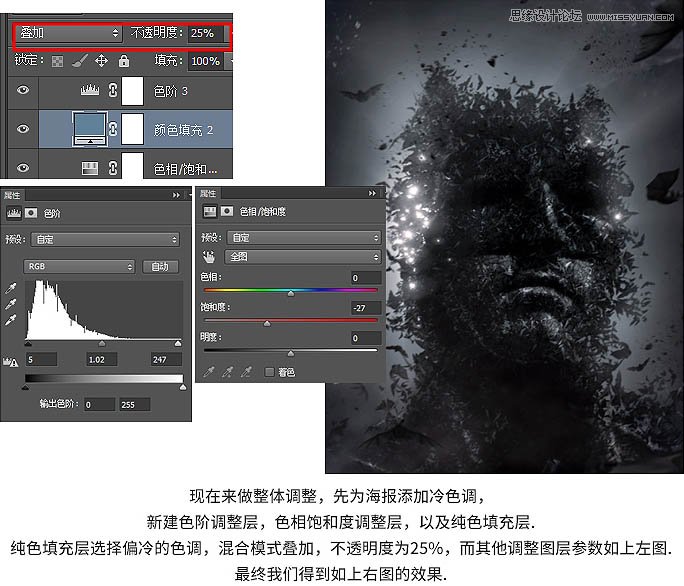Click the white input slider under histogram

tap(178, 344)
